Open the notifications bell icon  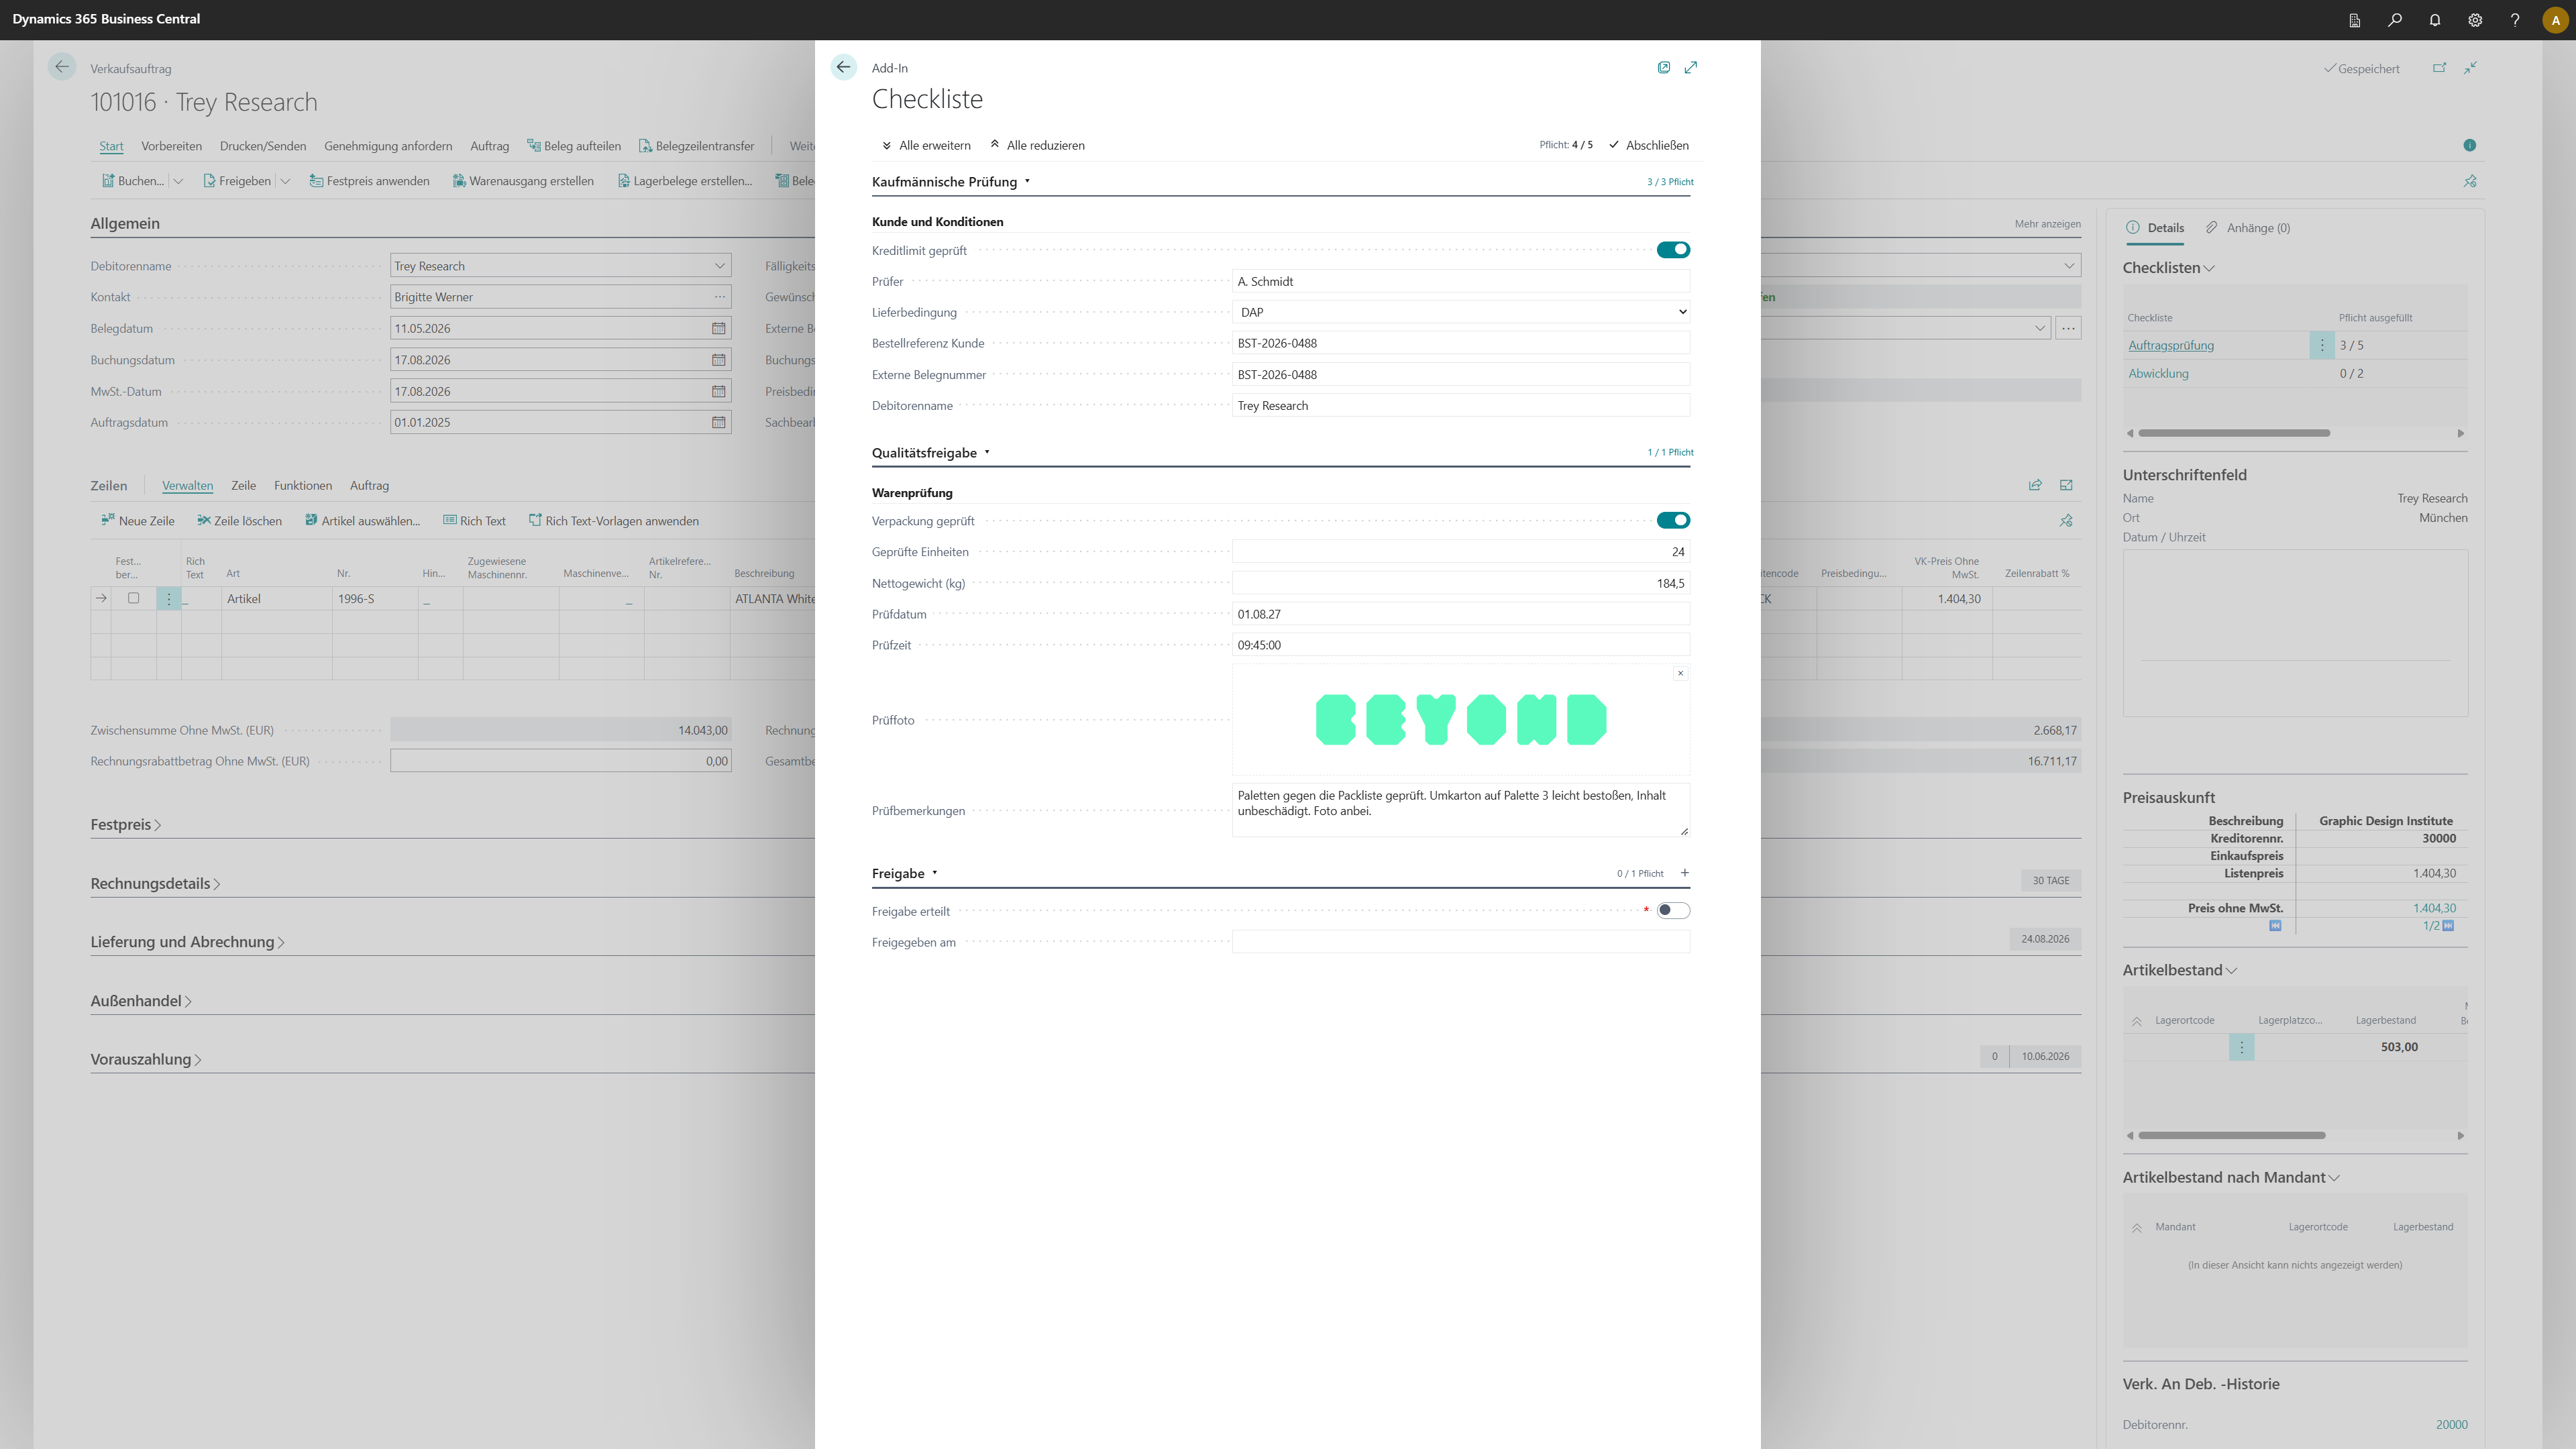pos(2435,20)
